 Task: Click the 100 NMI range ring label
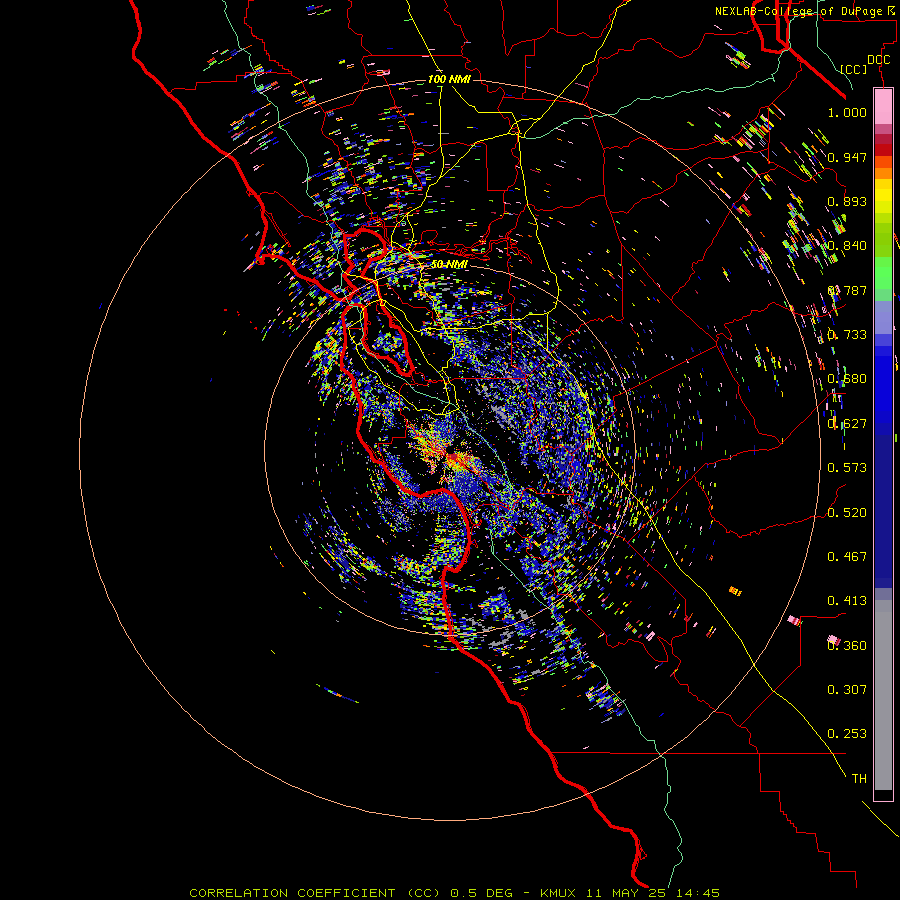[449, 79]
